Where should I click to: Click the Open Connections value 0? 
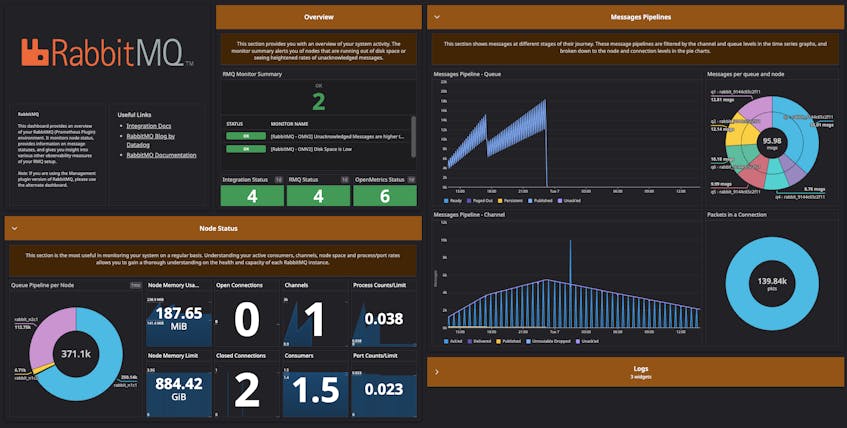247,319
